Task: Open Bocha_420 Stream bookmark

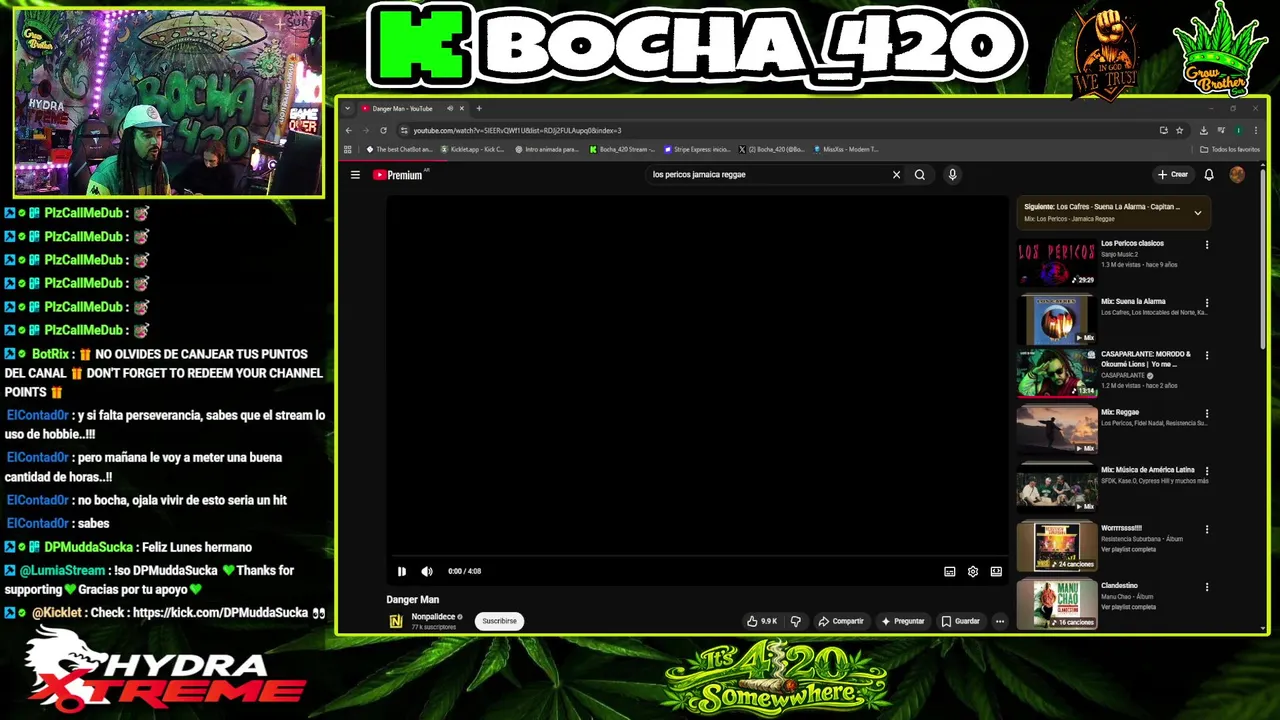Action: [621, 150]
